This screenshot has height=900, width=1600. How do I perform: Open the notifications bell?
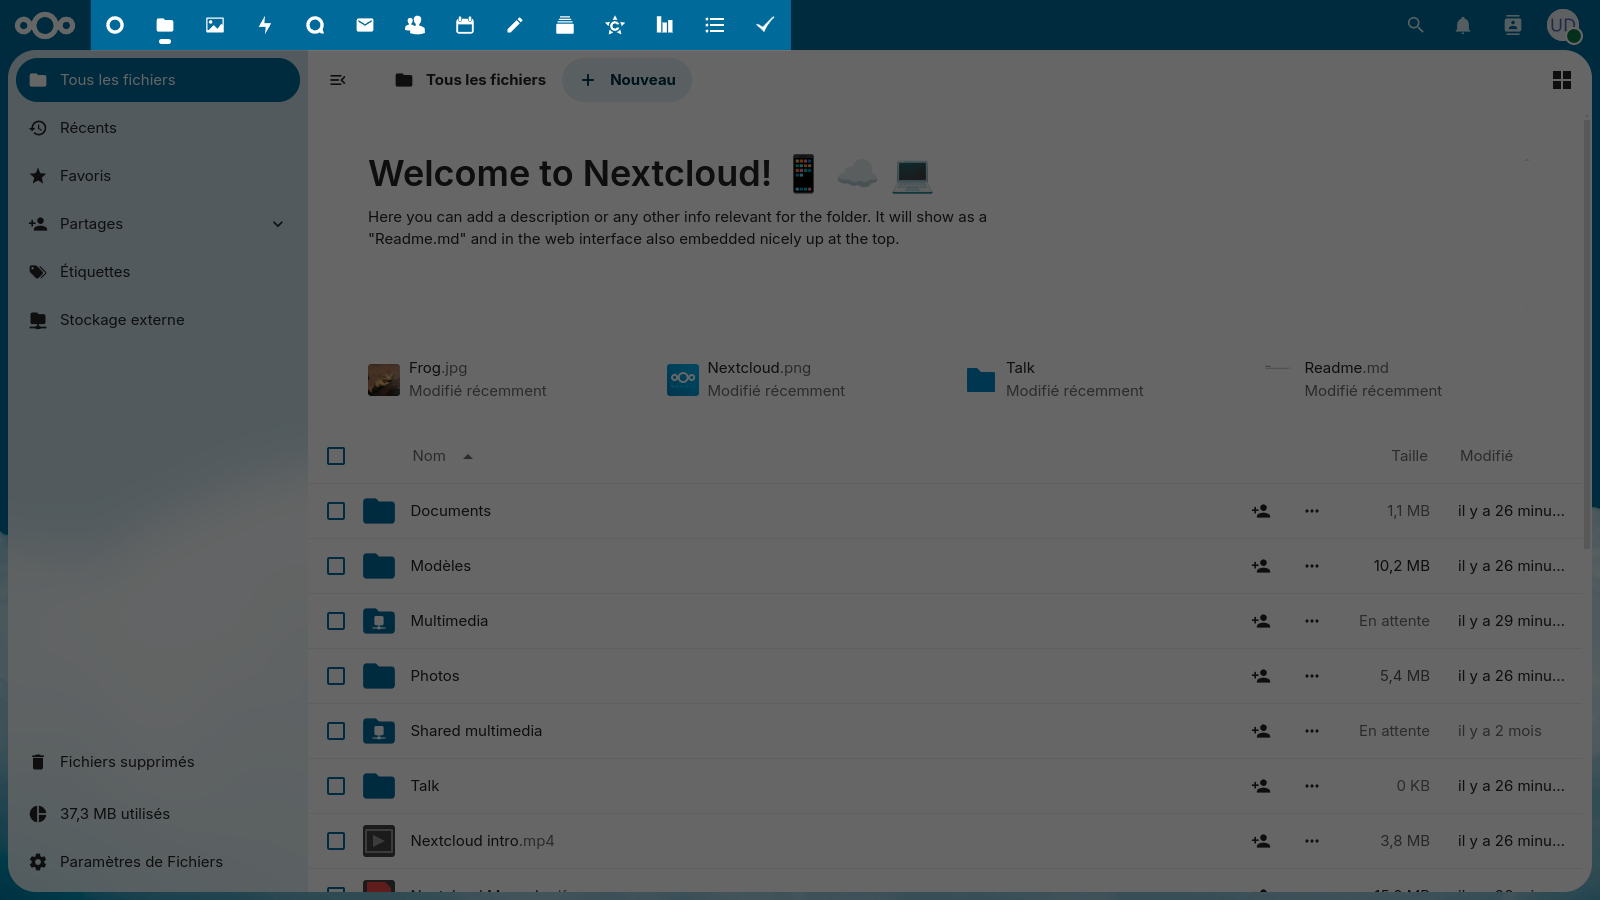(1463, 25)
